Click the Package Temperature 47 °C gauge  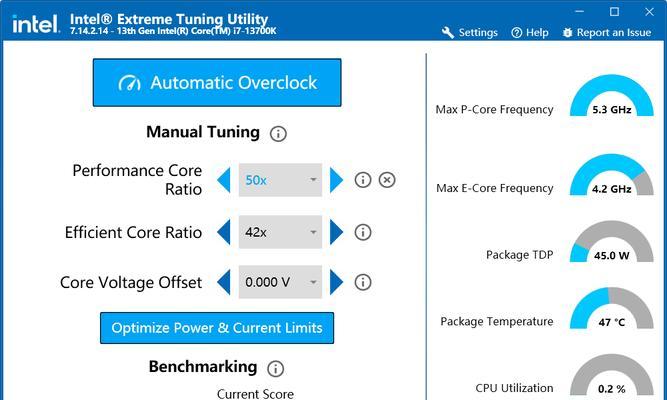(x=612, y=308)
